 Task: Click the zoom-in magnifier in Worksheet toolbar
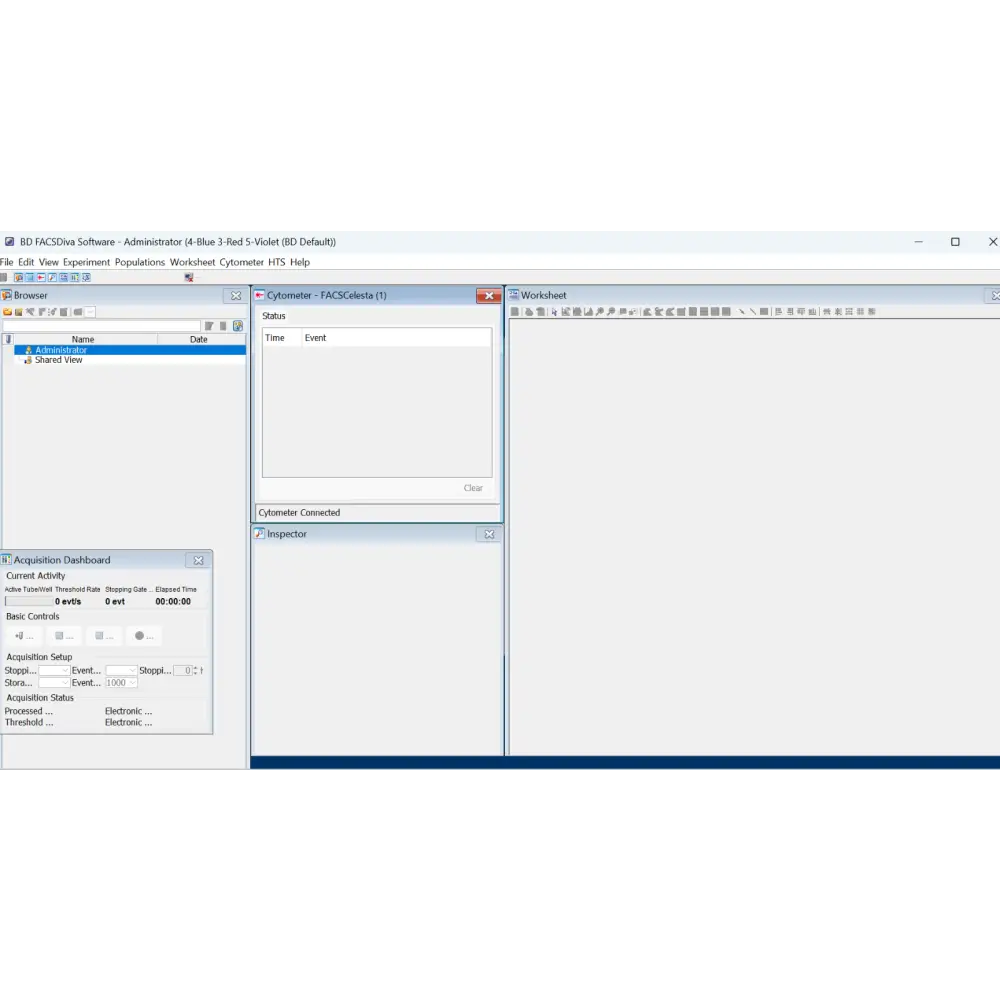[x=599, y=312]
